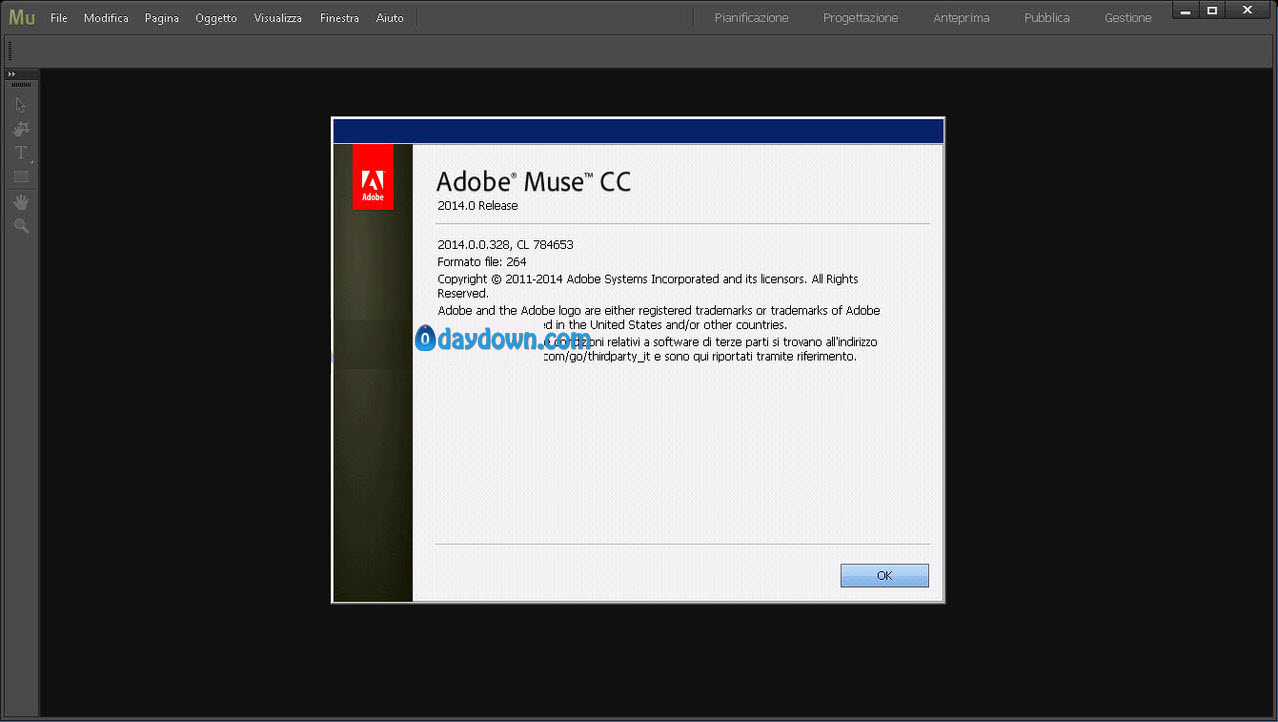The height and width of the screenshot is (722, 1278).
Task: Select the Hand tool
Action: [x=20, y=202]
